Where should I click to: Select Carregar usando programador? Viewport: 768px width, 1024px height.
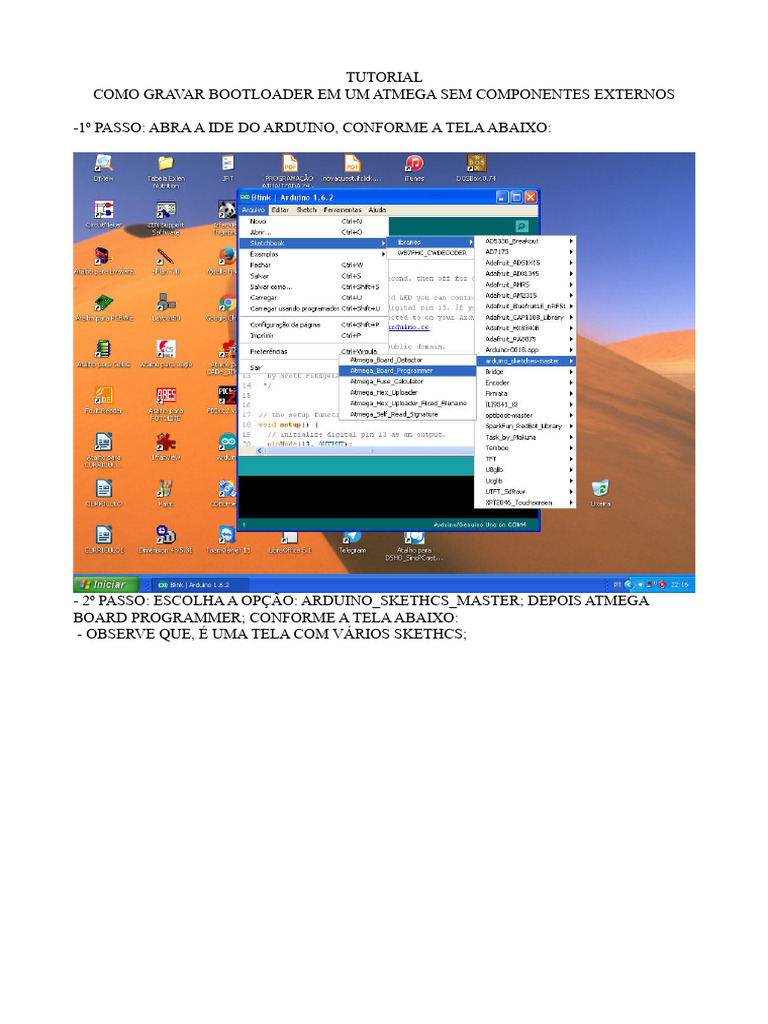(313, 308)
